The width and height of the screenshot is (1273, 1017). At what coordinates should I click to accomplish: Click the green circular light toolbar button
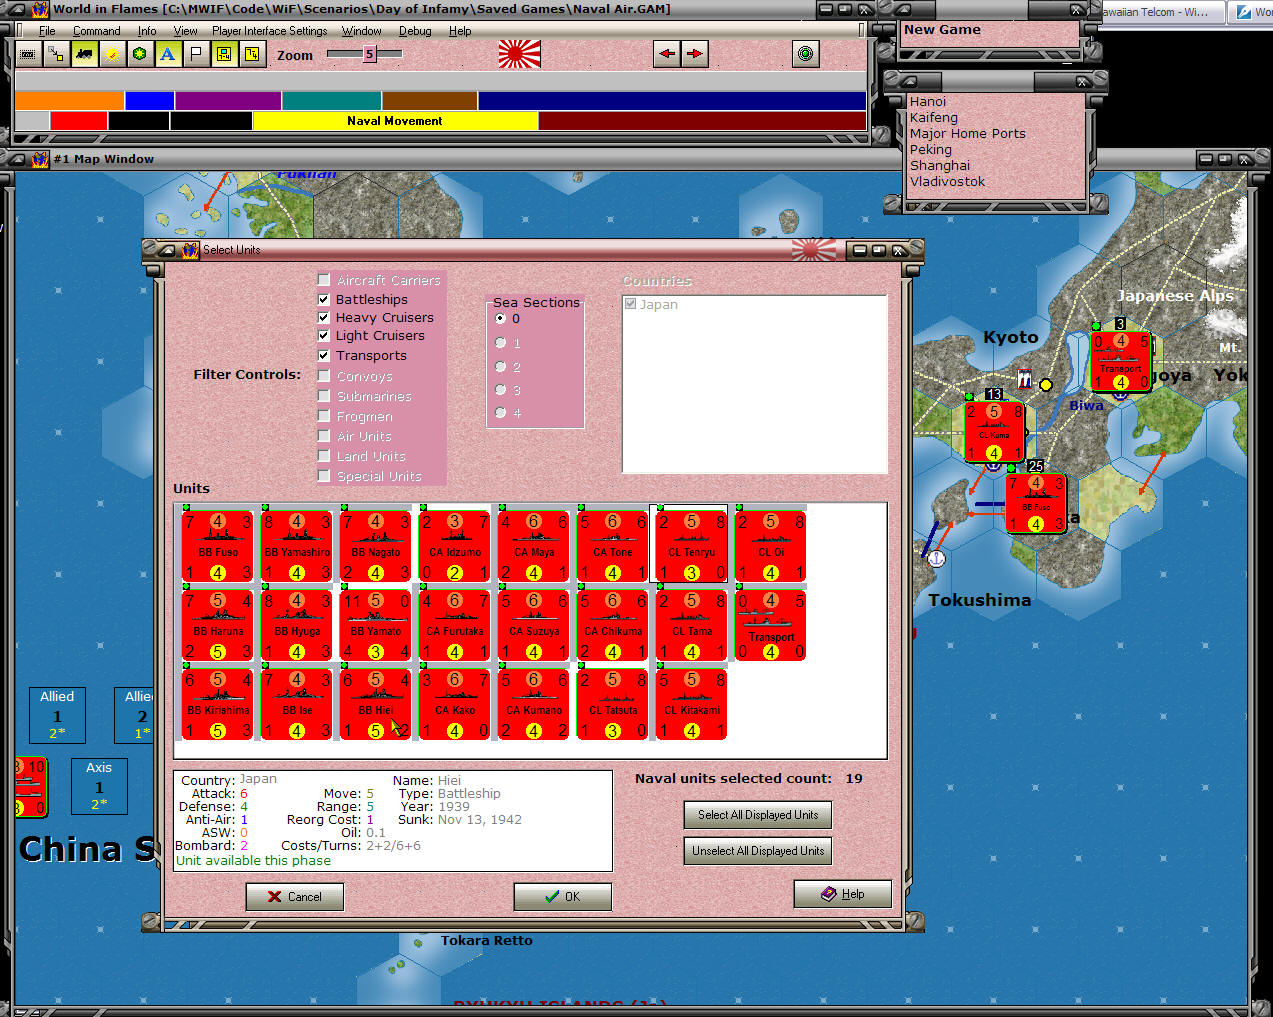(x=805, y=54)
